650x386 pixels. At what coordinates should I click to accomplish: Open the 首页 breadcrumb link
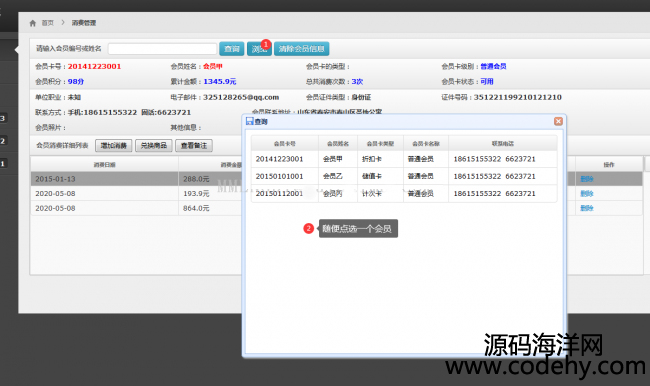pos(48,23)
